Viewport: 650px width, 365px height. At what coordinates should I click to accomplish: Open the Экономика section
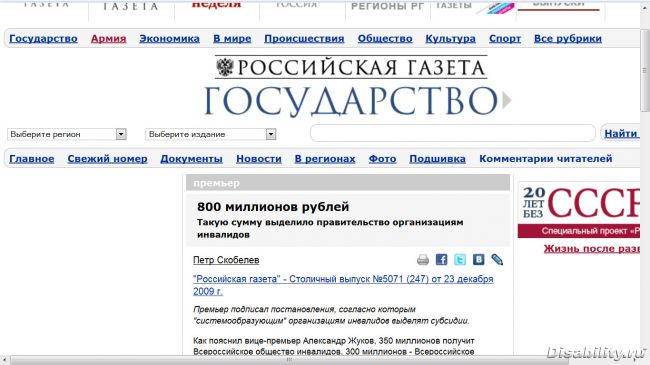click(170, 39)
